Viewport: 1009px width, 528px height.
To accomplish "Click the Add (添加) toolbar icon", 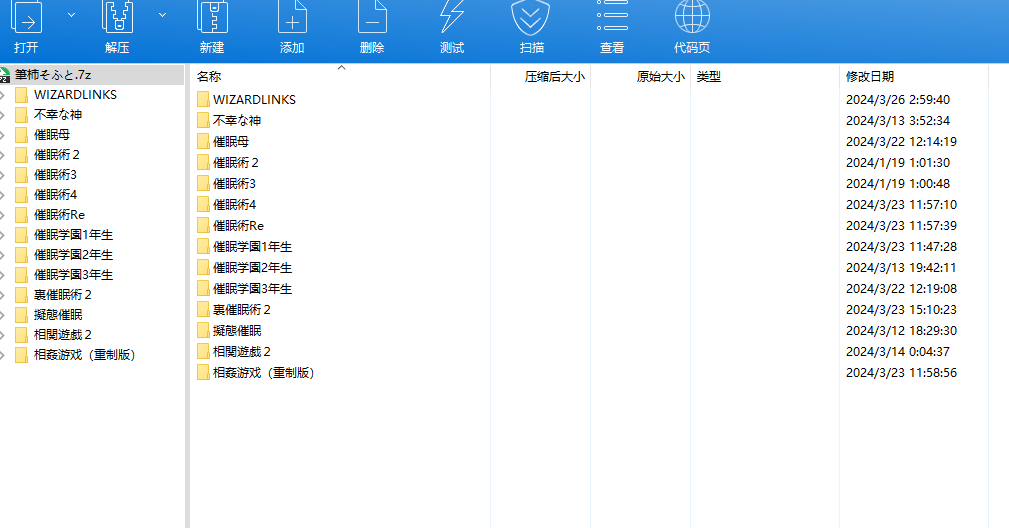I will (292, 18).
